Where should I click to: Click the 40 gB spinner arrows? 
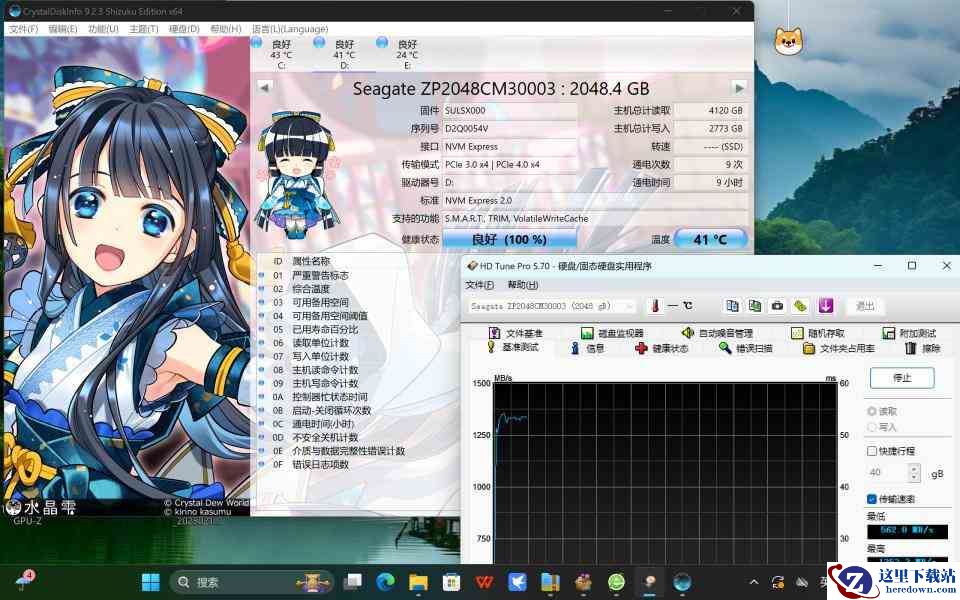(x=915, y=472)
